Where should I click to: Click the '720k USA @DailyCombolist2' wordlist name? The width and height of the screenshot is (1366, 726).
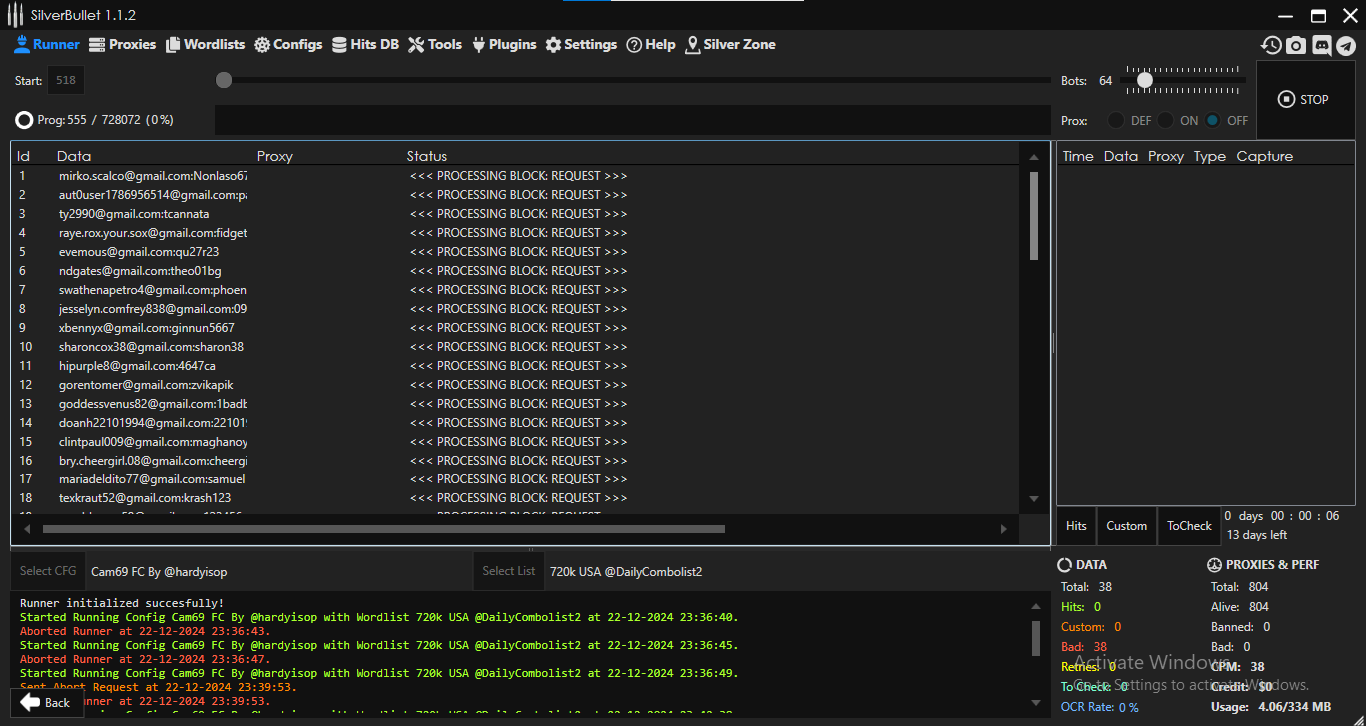pyautogui.click(x=626, y=572)
